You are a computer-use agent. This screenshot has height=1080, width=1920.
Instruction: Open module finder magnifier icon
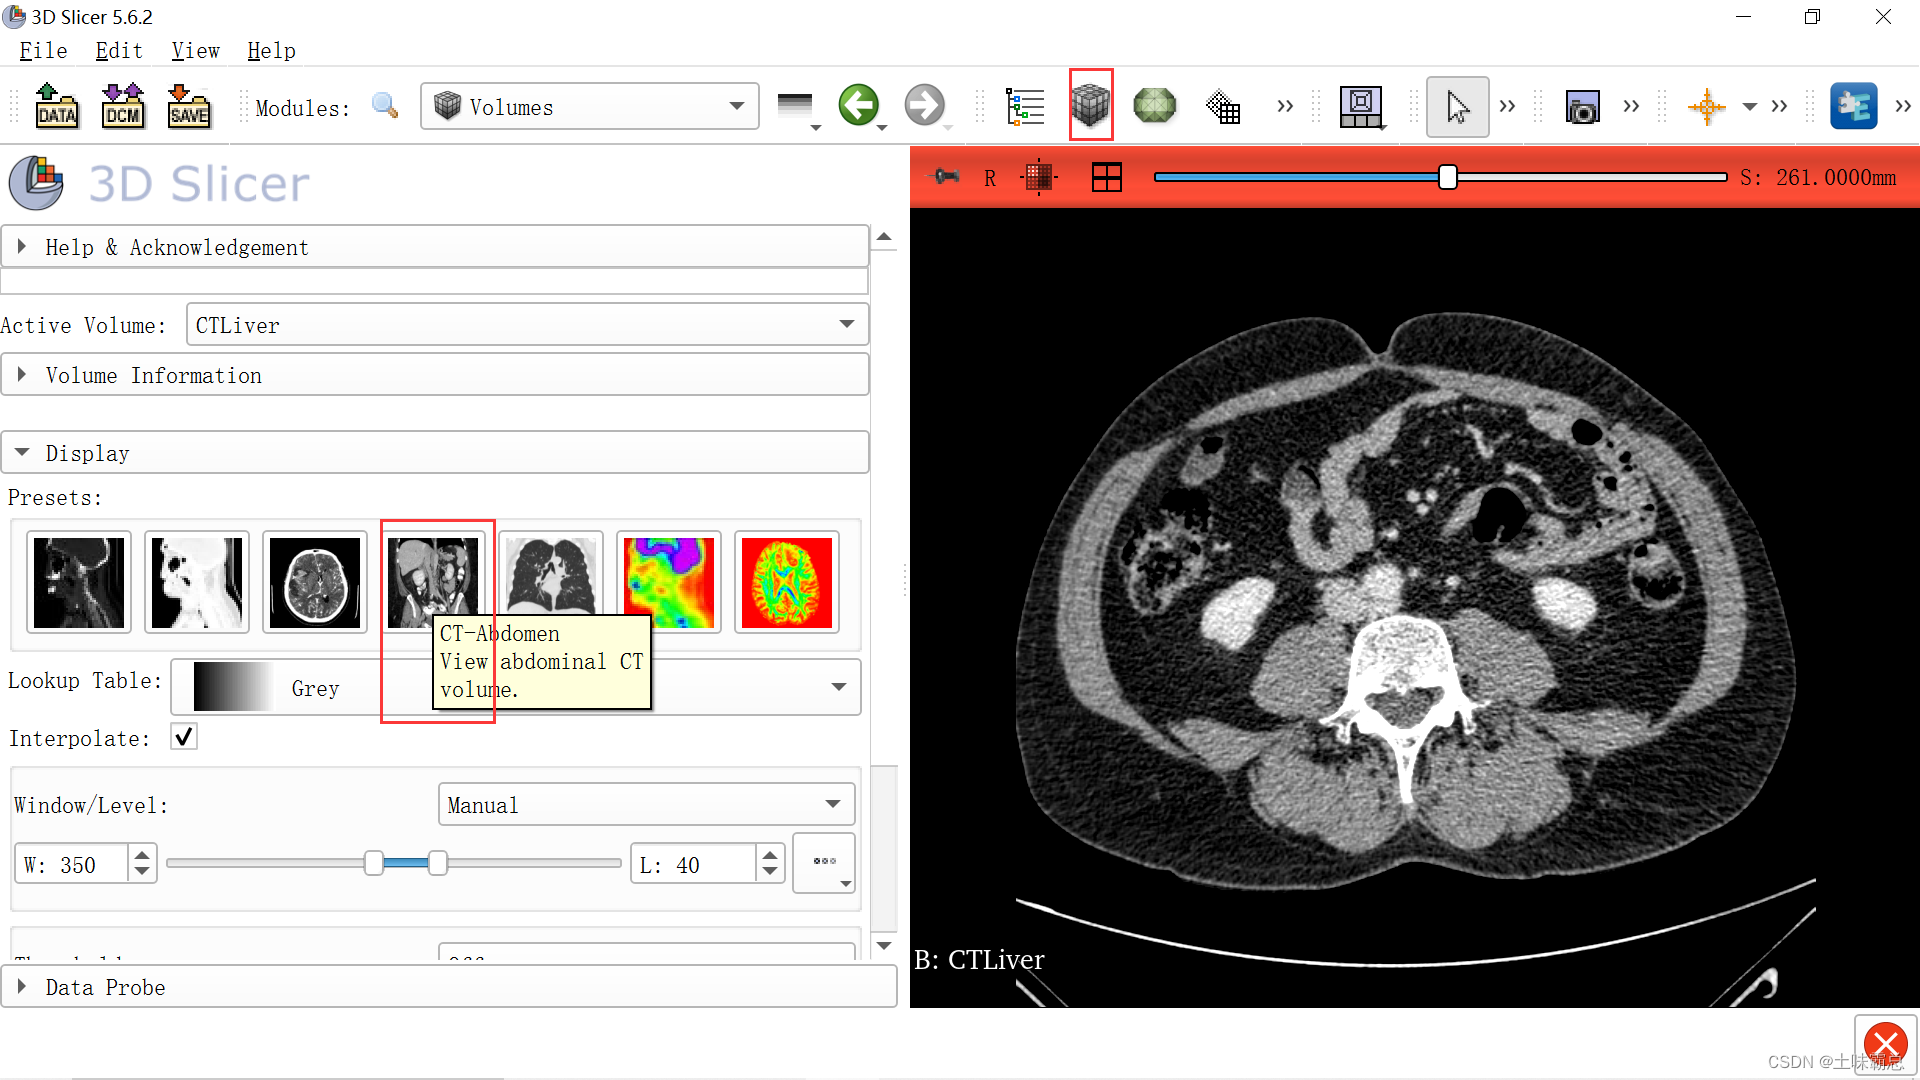pos(385,106)
